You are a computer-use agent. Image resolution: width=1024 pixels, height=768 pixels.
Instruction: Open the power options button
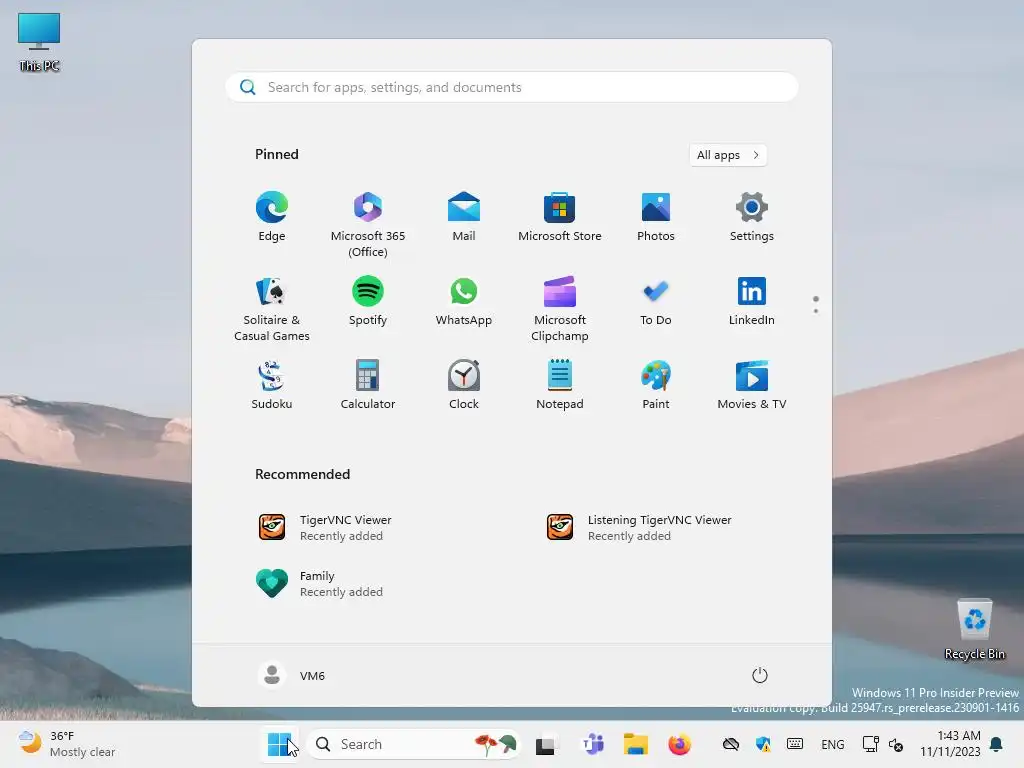pyautogui.click(x=760, y=675)
